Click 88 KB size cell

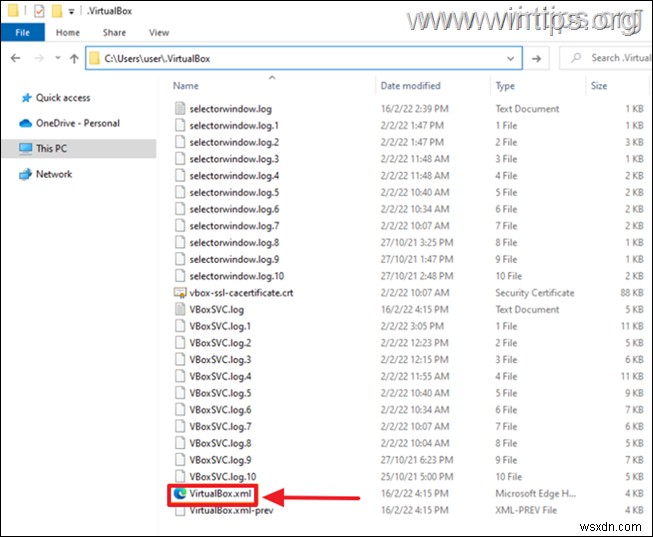pos(632,293)
